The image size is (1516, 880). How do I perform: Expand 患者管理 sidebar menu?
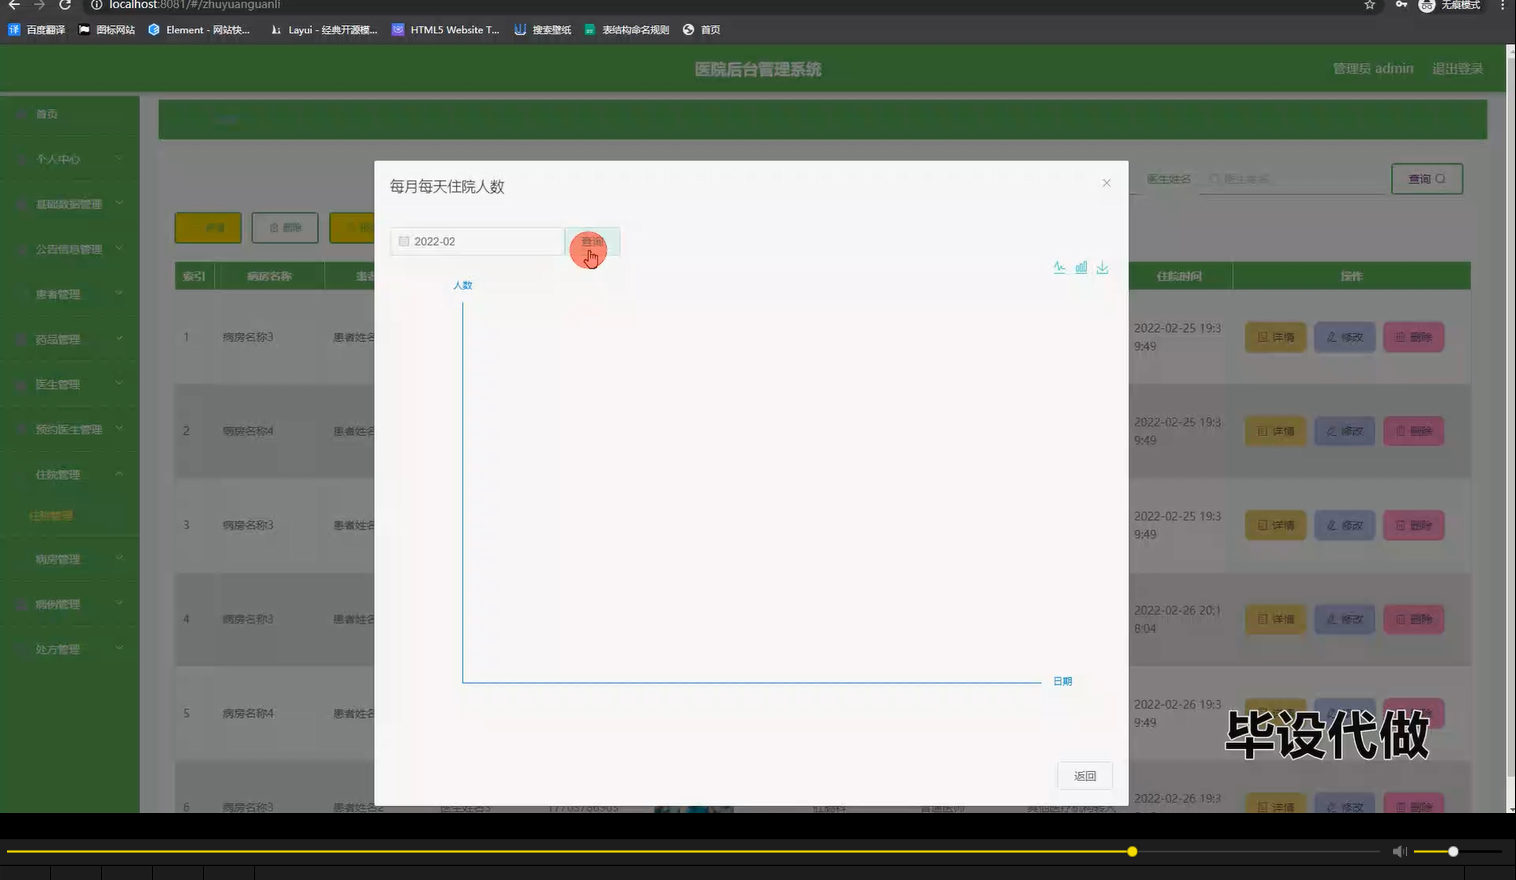(70, 294)
